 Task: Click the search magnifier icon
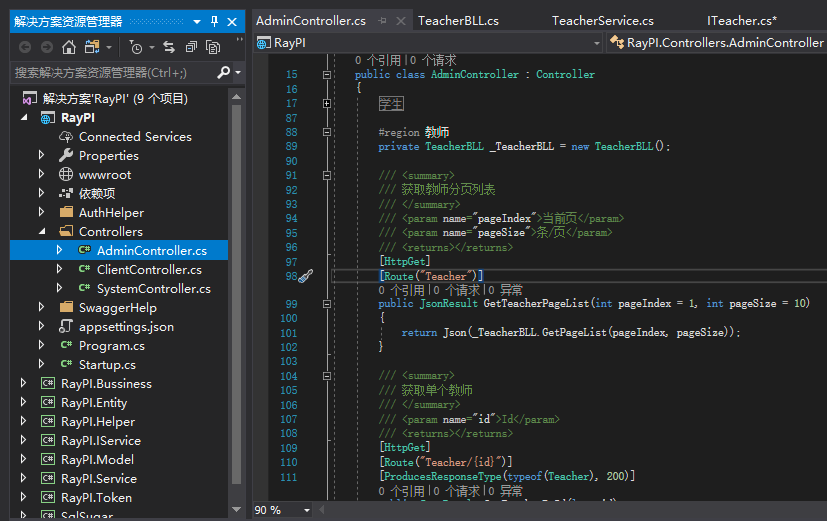point(224,72)
